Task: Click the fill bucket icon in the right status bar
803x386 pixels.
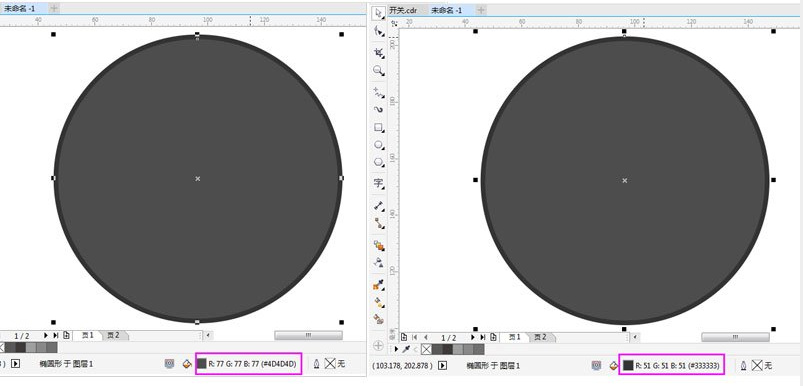Action: pyautogui.click(x=613, y=366)
